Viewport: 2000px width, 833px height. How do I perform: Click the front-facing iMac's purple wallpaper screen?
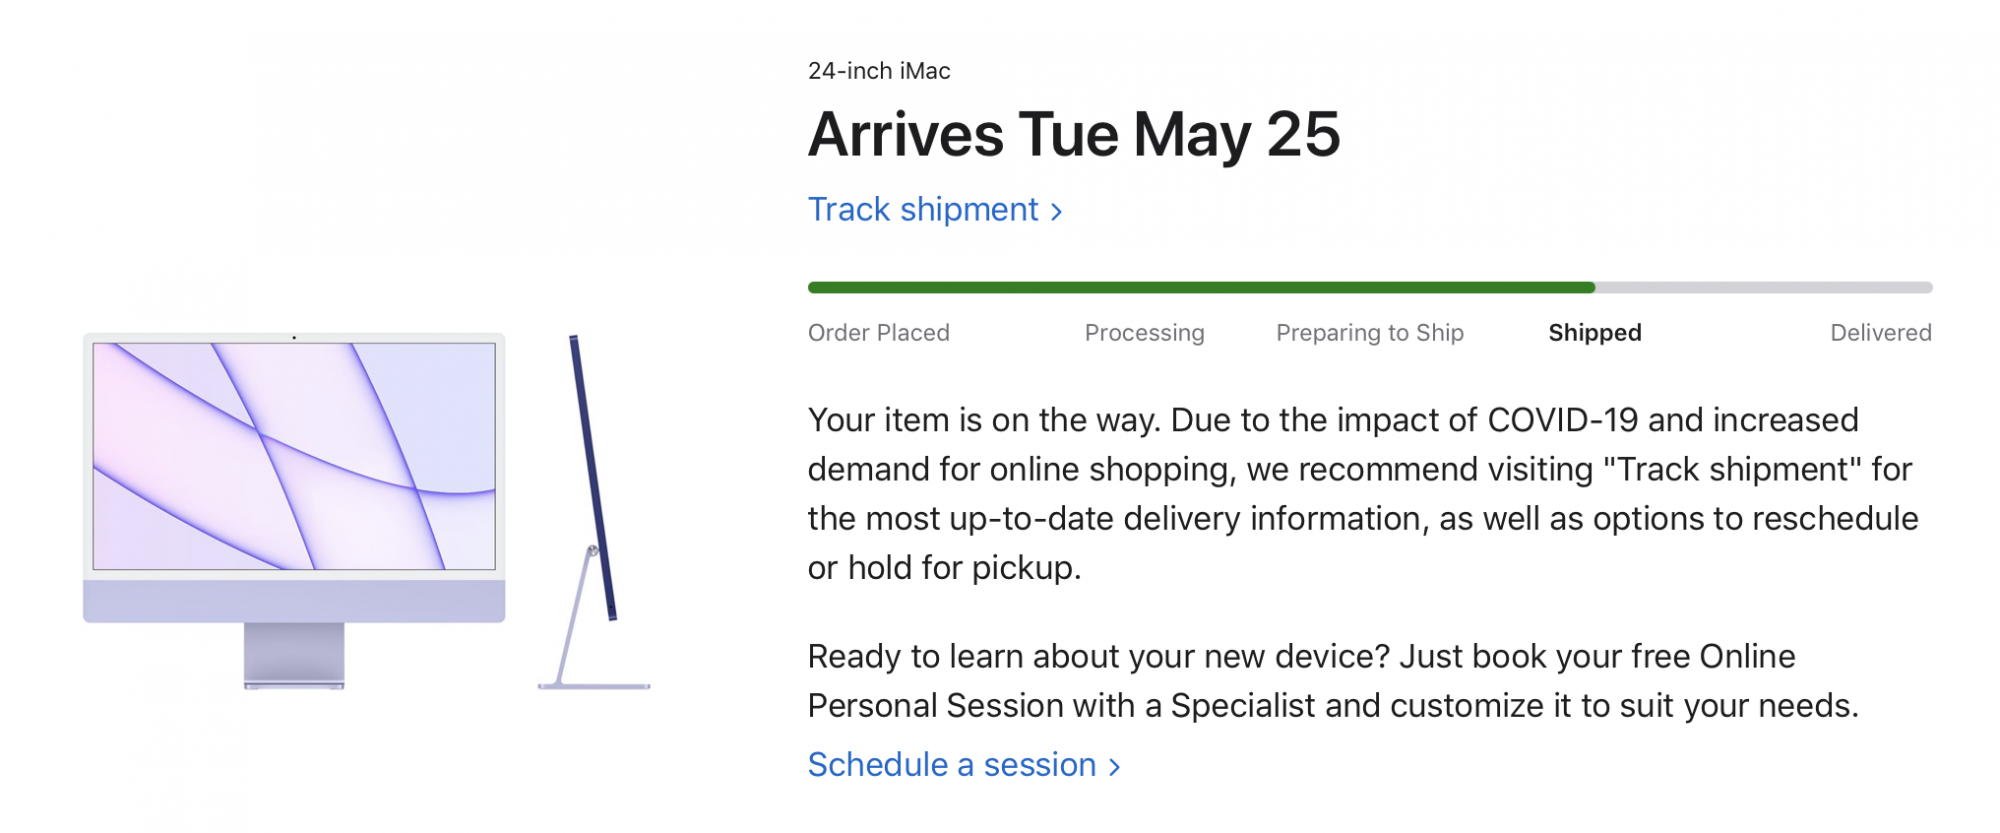(294, 456)
